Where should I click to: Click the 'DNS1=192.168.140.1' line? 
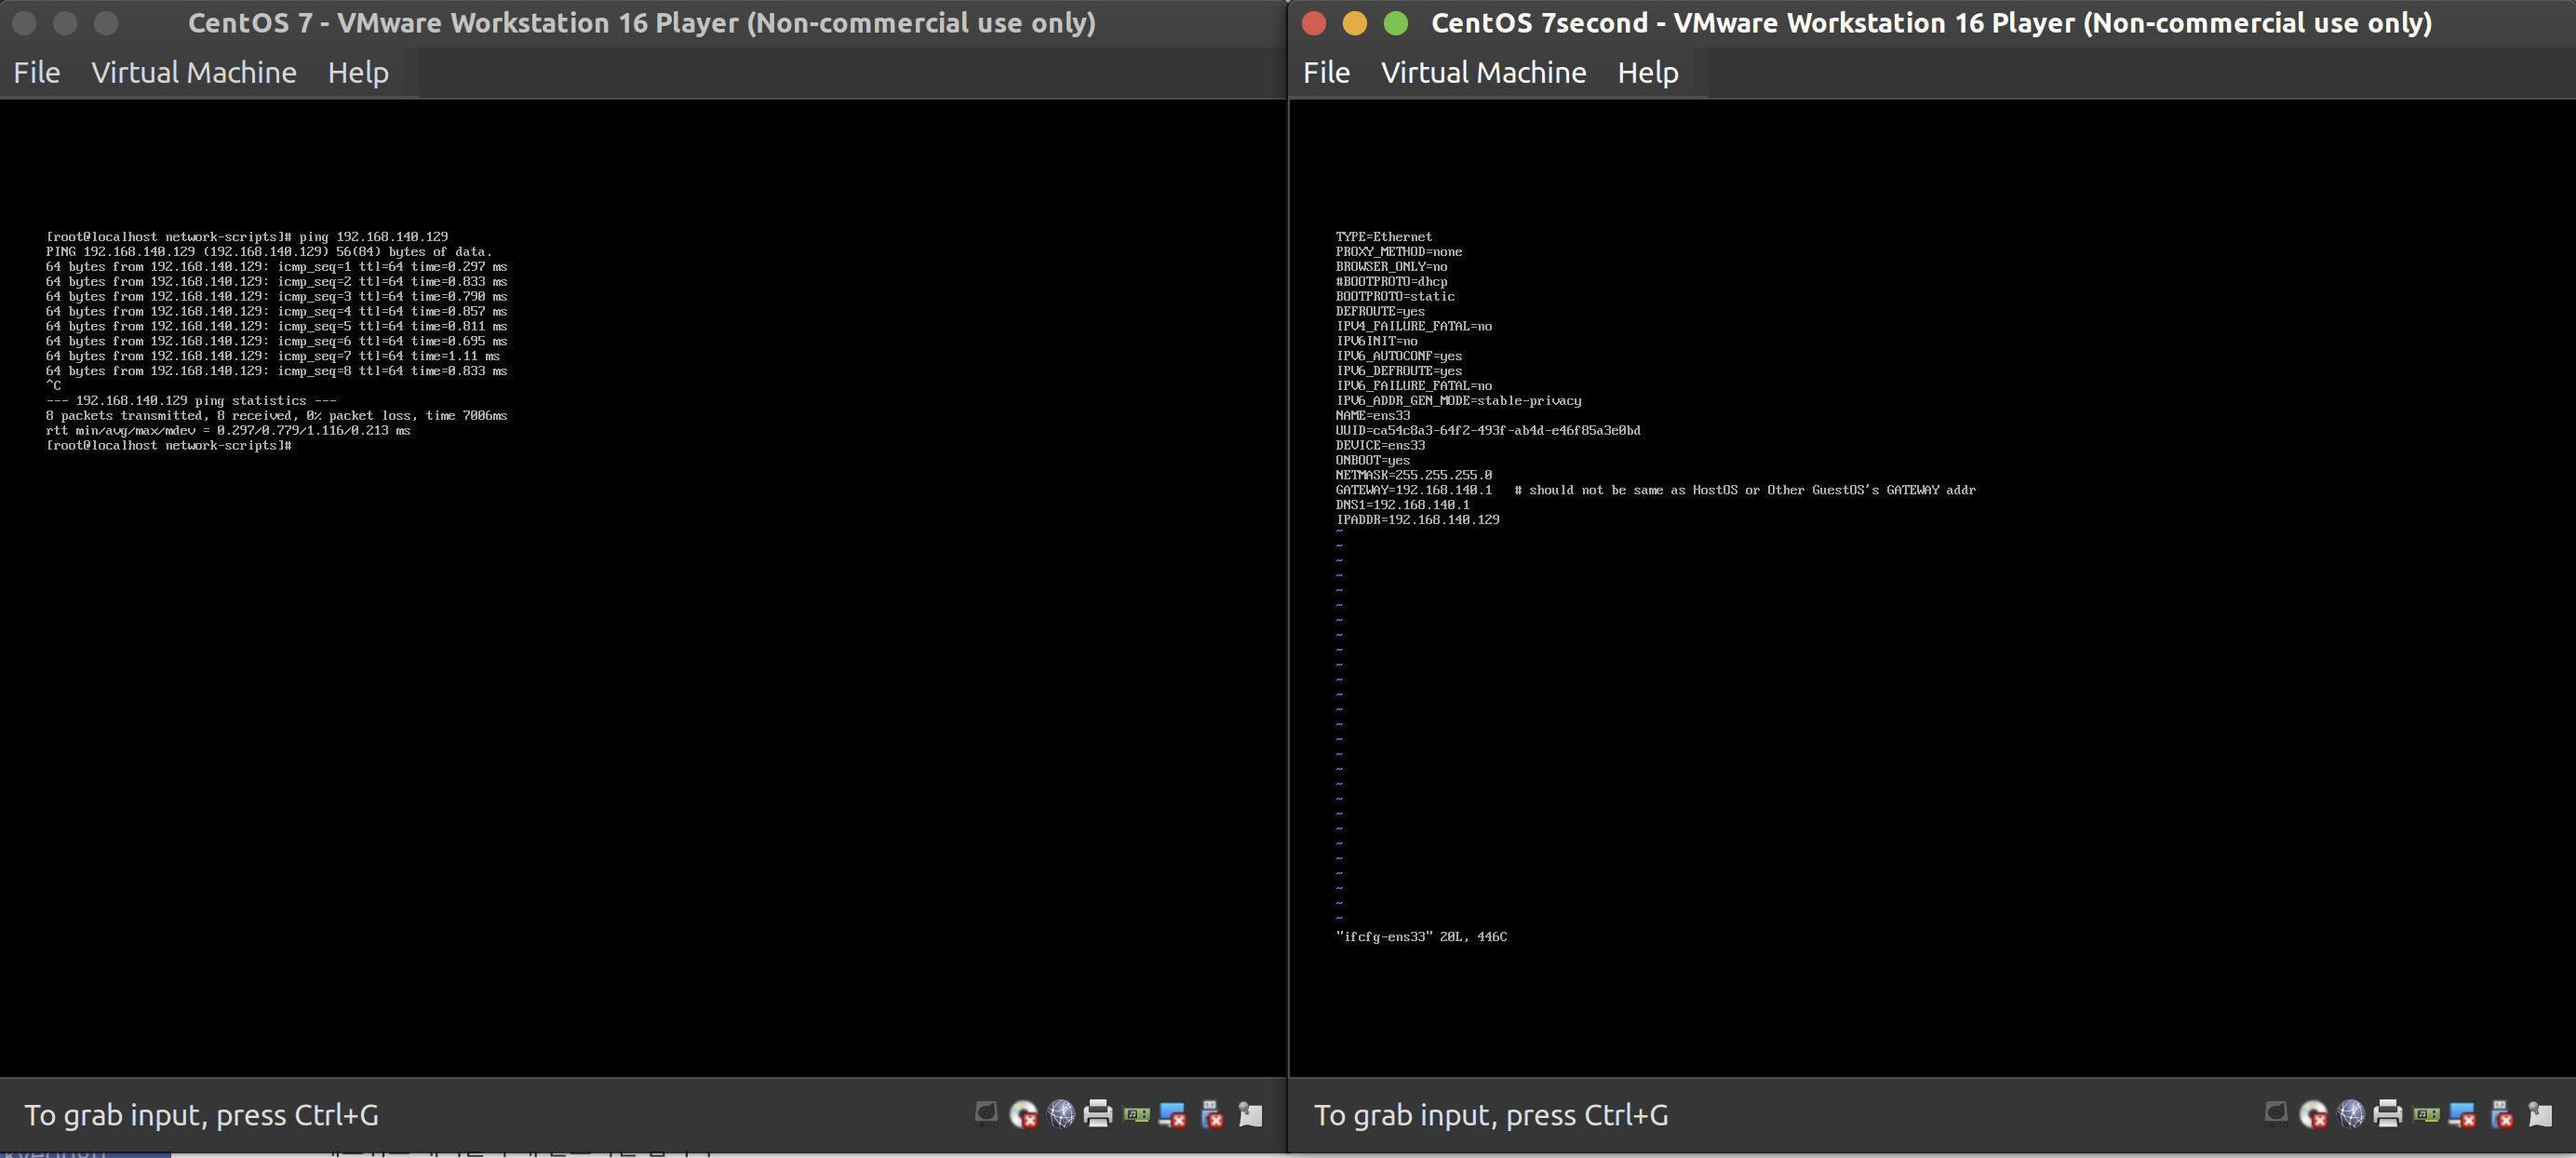pos(1403,505)
